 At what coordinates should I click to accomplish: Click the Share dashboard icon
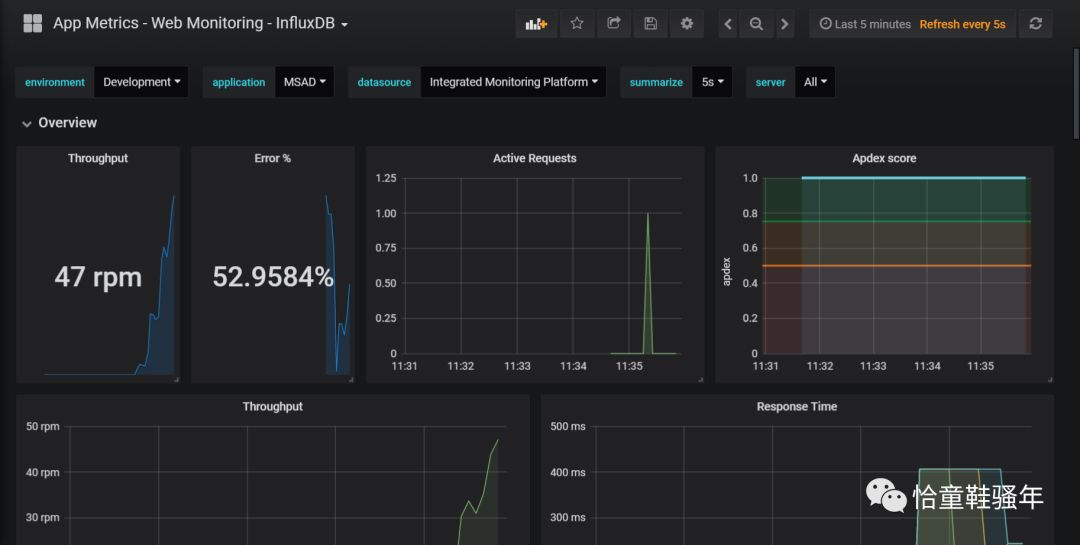coord(614,24)
